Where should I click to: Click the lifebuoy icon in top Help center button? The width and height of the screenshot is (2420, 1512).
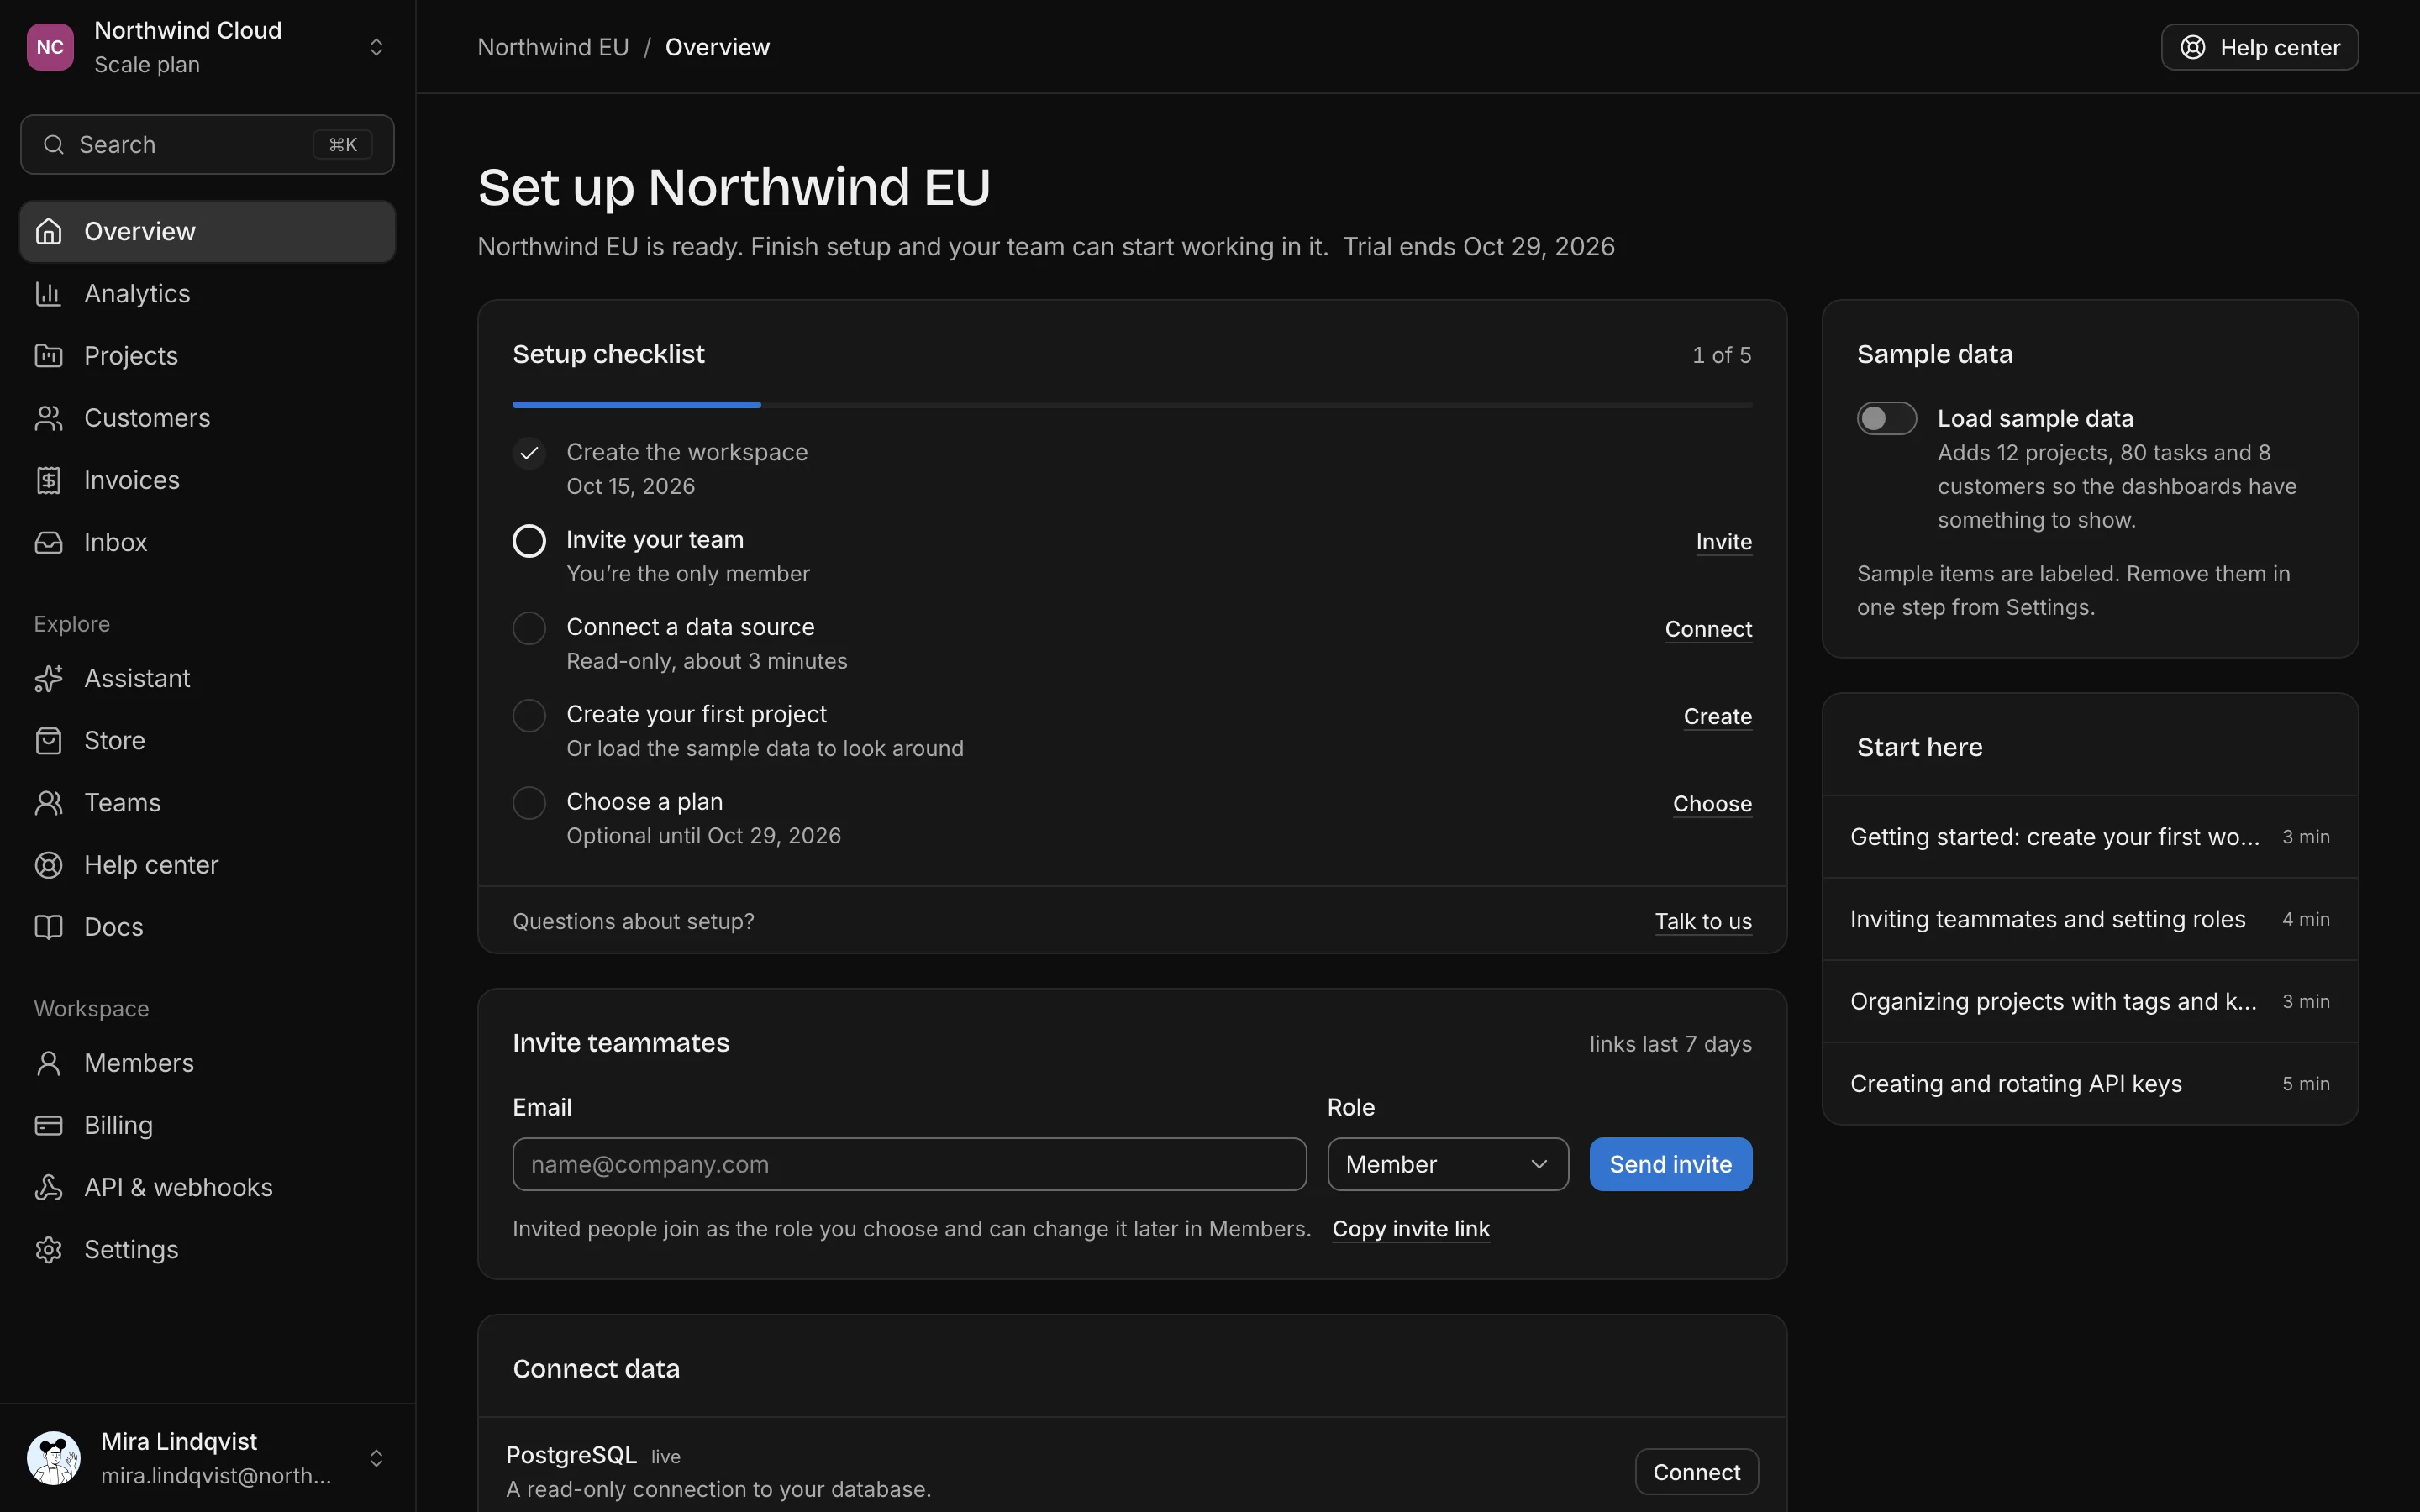coord(2193,47)
